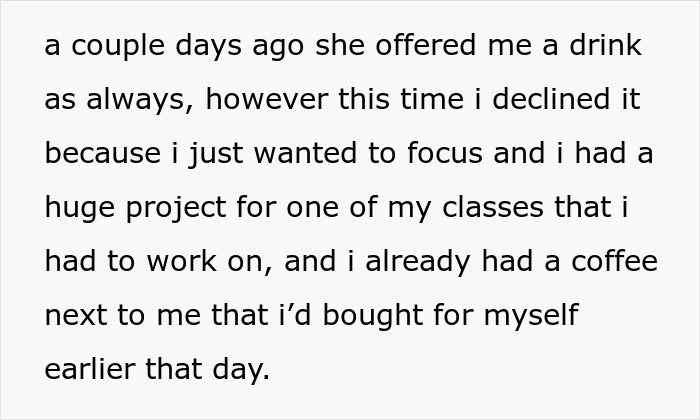Click the word "because"
This screenshot has height=420, width=700.
(x=102, y=155)
